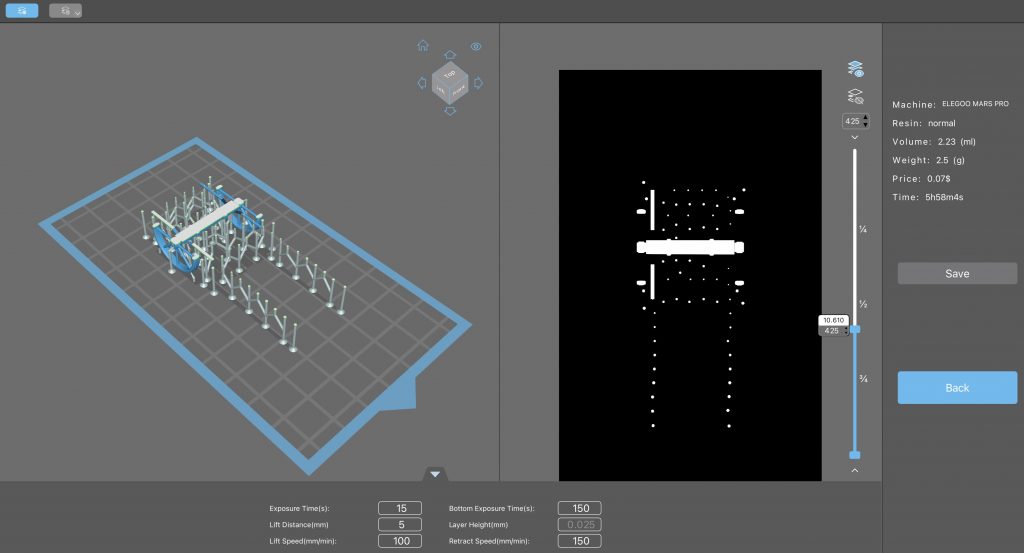Screen dimensions: 1024x553
Task: Click the down arrow below the view cube
Action: (x=450, y=111)
